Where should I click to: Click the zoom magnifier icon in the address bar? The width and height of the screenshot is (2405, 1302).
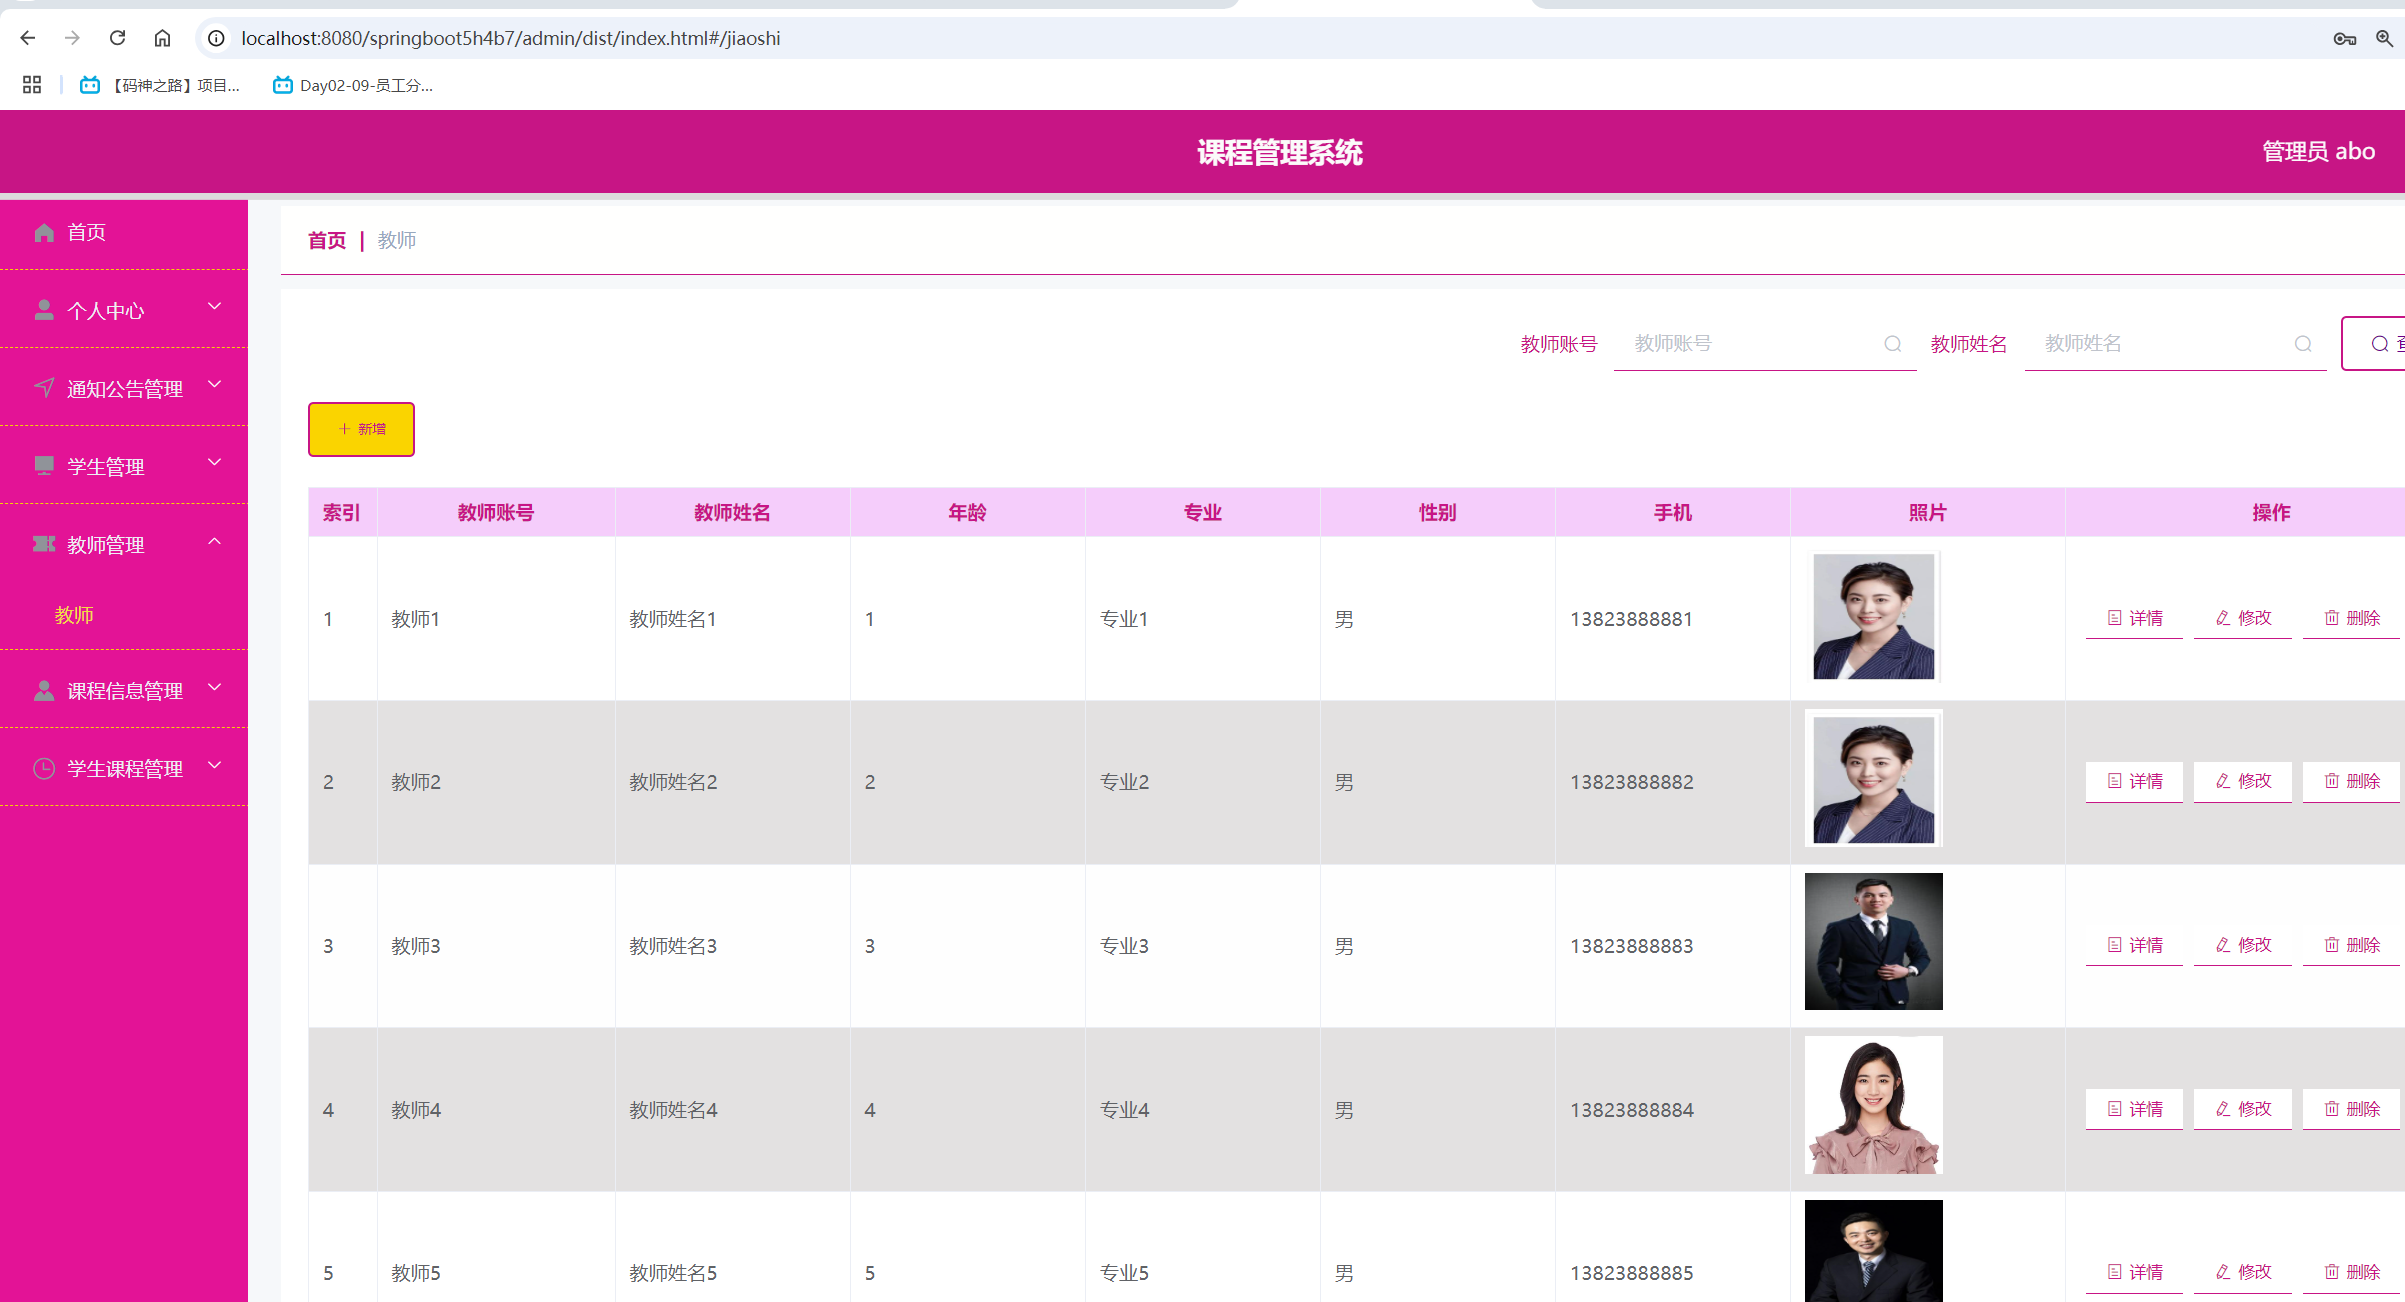(2384, 38)
